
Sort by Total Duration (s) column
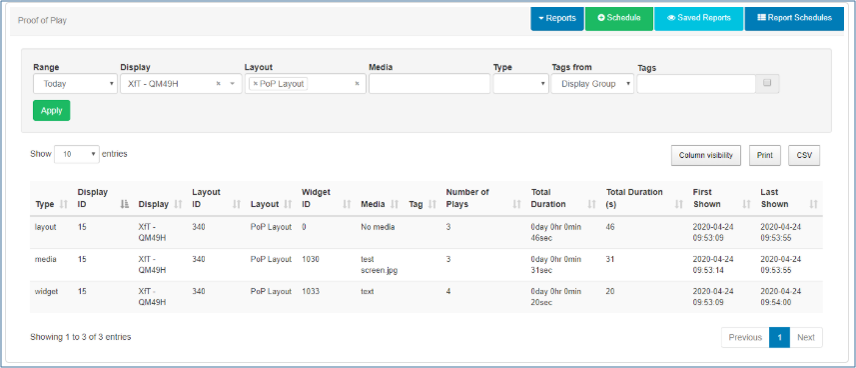click(644, 198)
